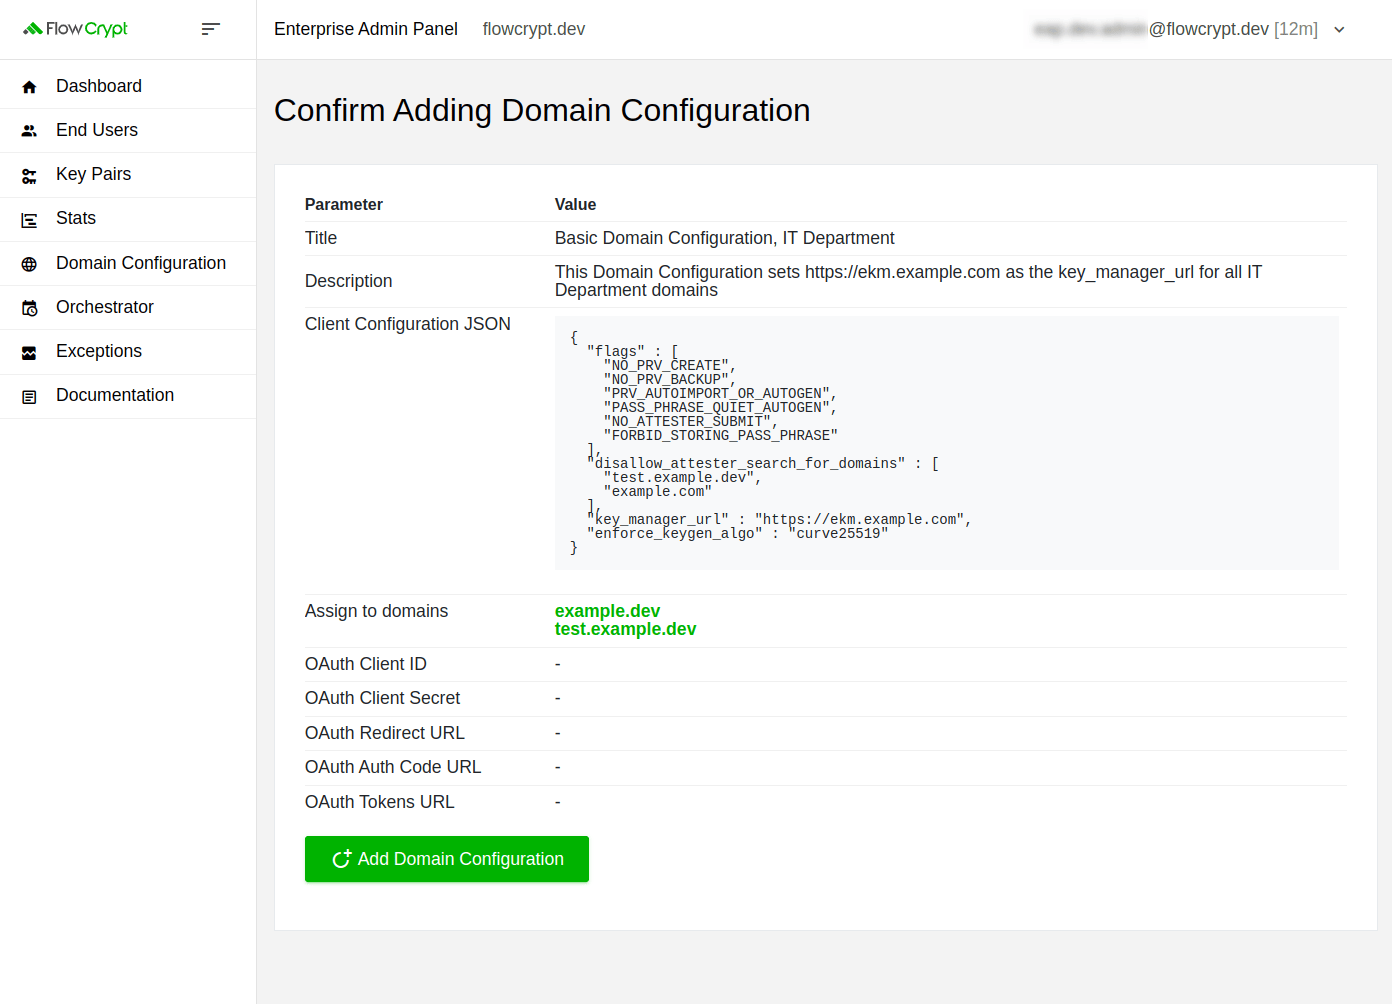Screen dimensions: 1392x1004
Task: Click the flowcrypt.dev domain label in header
Action: [x=534, y=29]
